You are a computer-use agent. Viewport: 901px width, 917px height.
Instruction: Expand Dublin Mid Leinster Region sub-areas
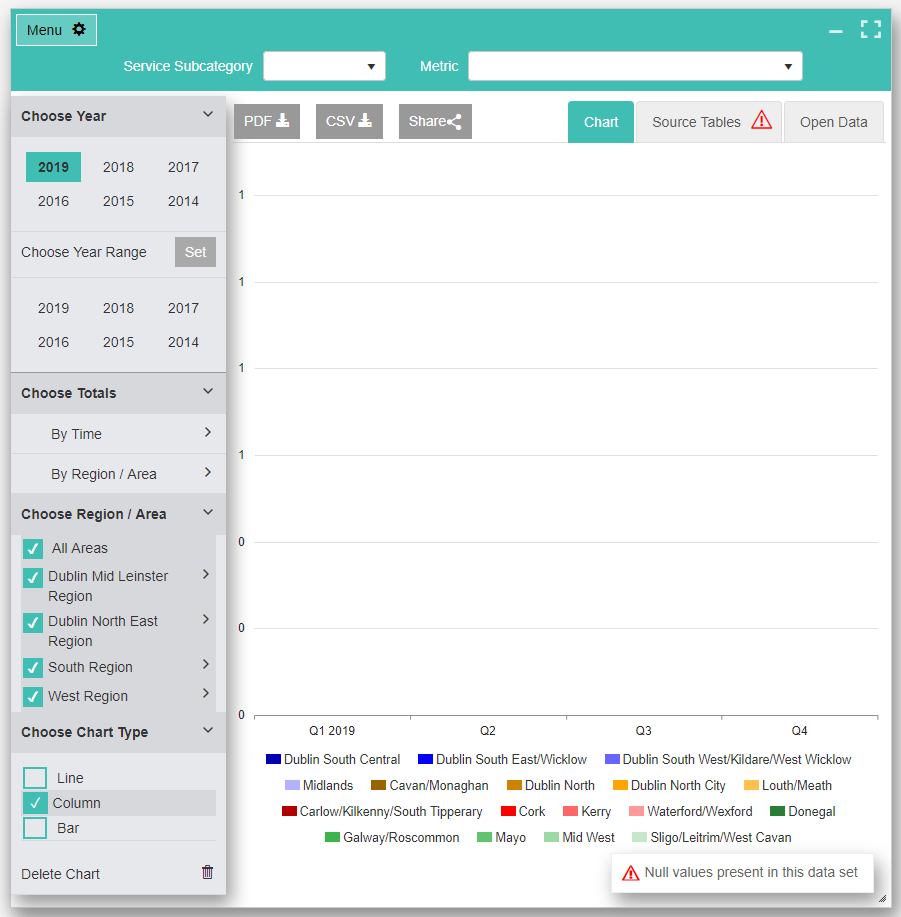coord(206,574)
